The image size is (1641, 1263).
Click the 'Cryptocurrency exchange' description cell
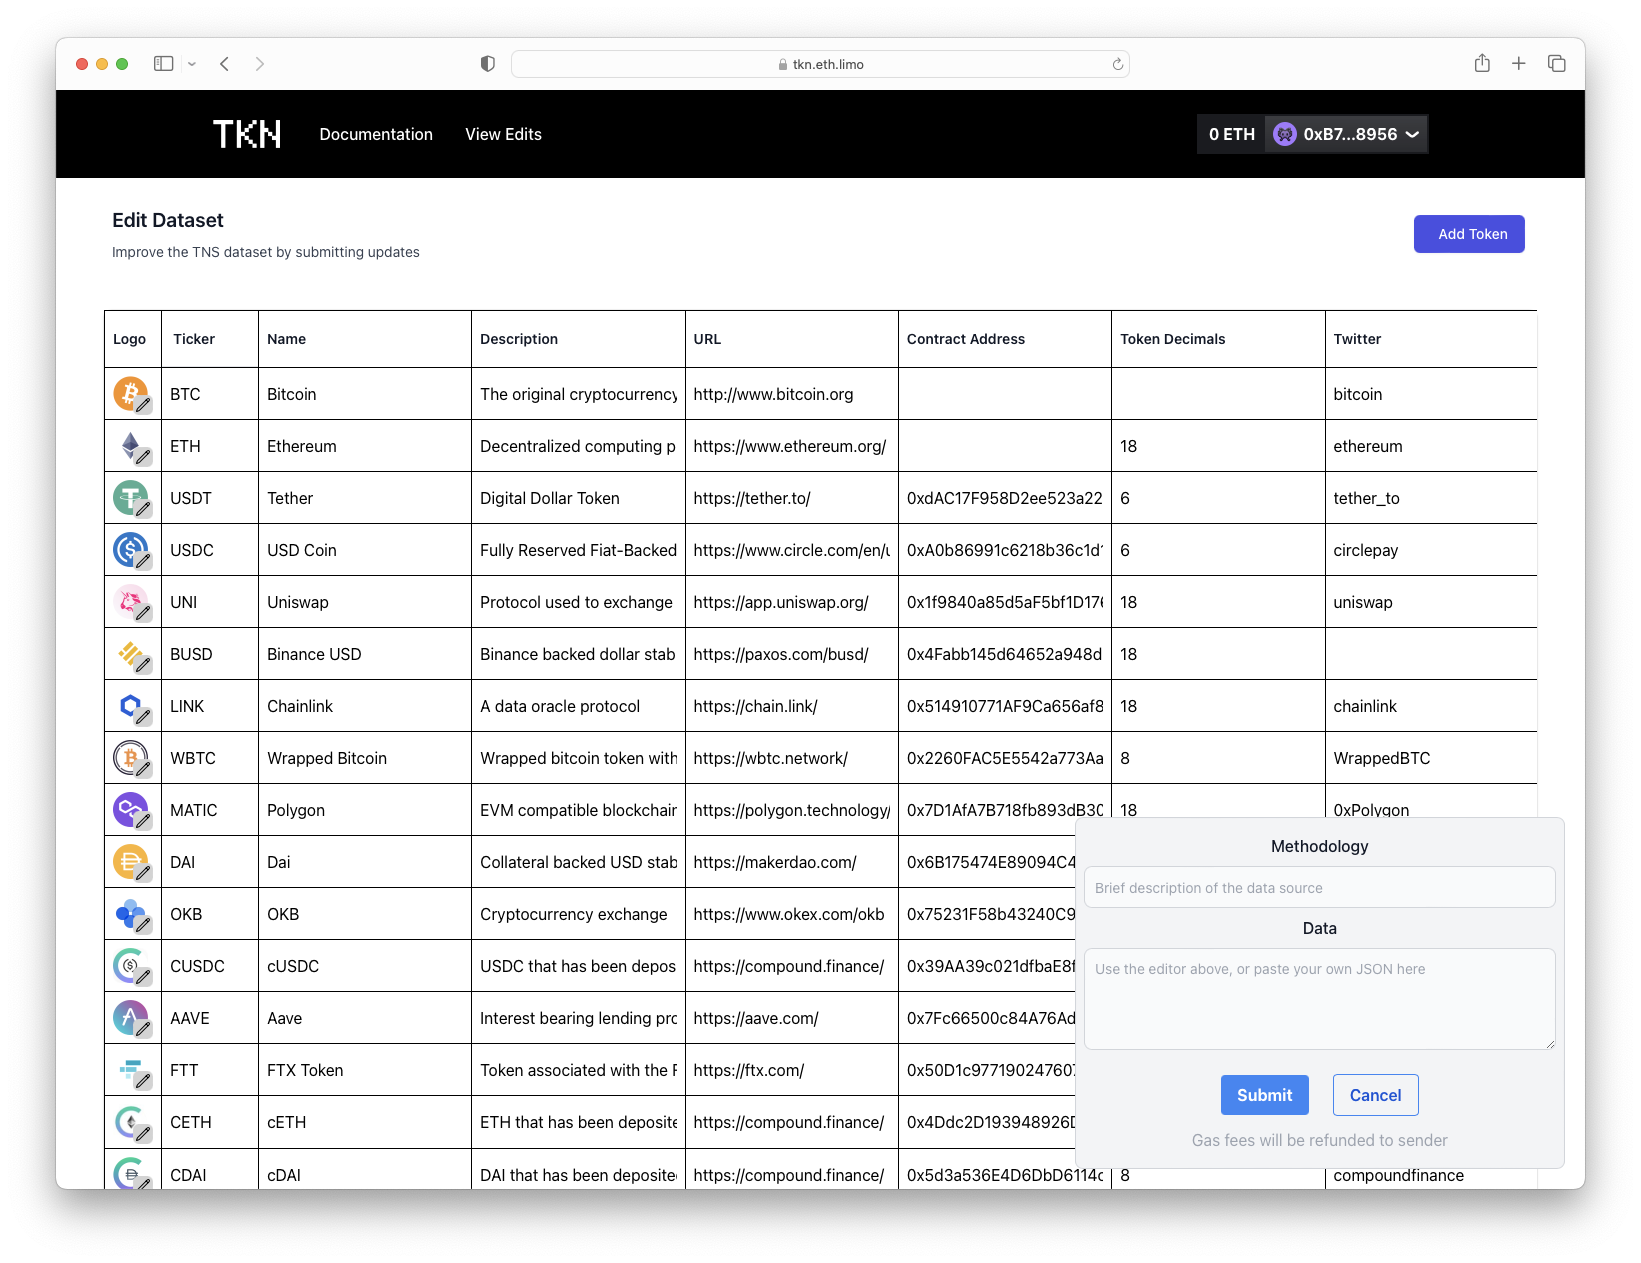pyautogui.click(x=578, y=914)
